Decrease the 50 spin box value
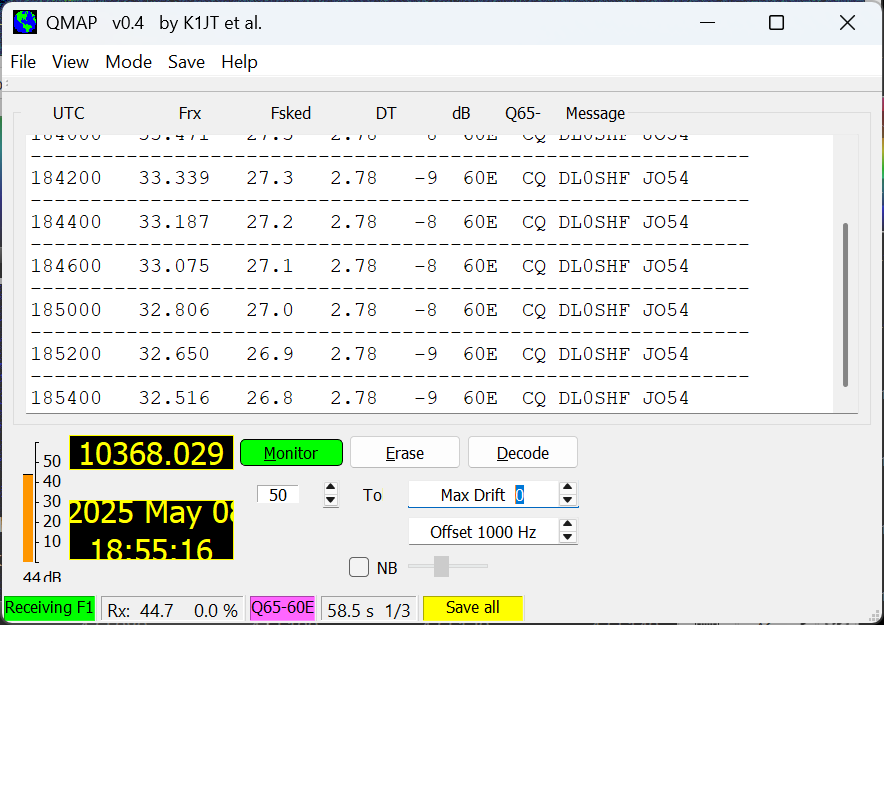This screenshot has width=884, height=797. [x=331, y=501]
